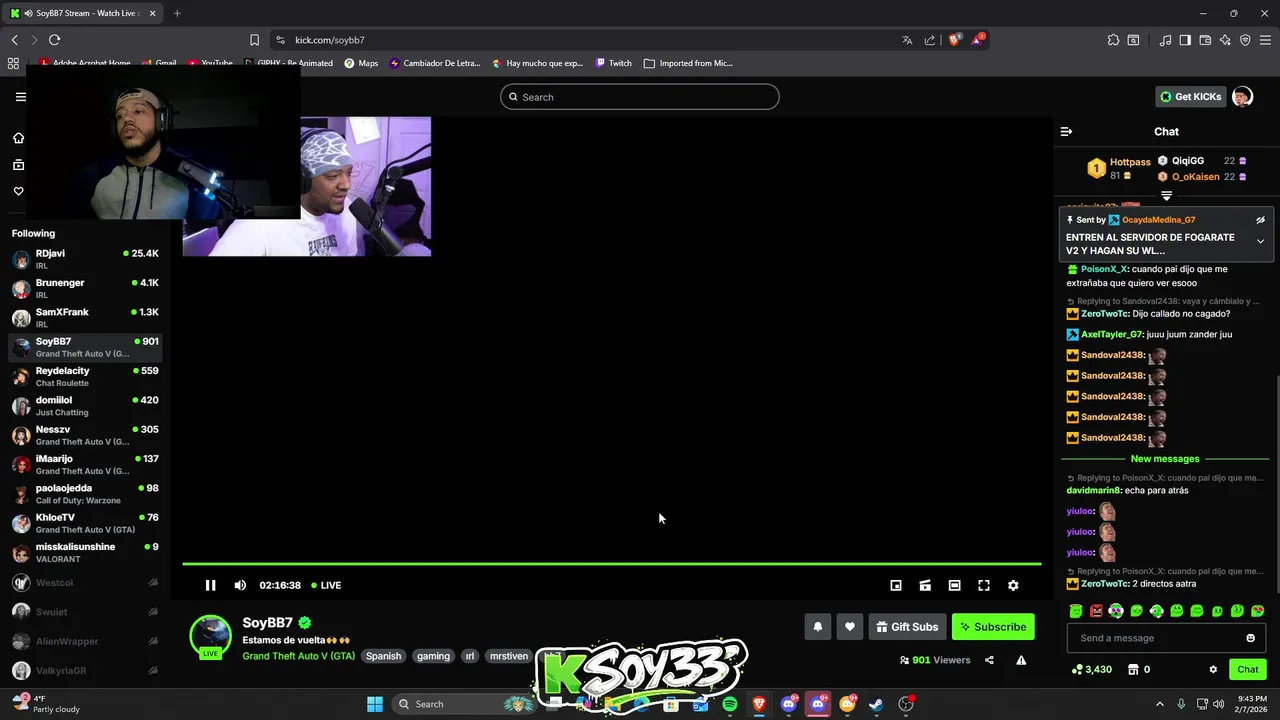Image resolution: width=1280 pixels, height=720 pixels.
Task: Open browser extensions puzzle icon
Action: coord(1113,40)
